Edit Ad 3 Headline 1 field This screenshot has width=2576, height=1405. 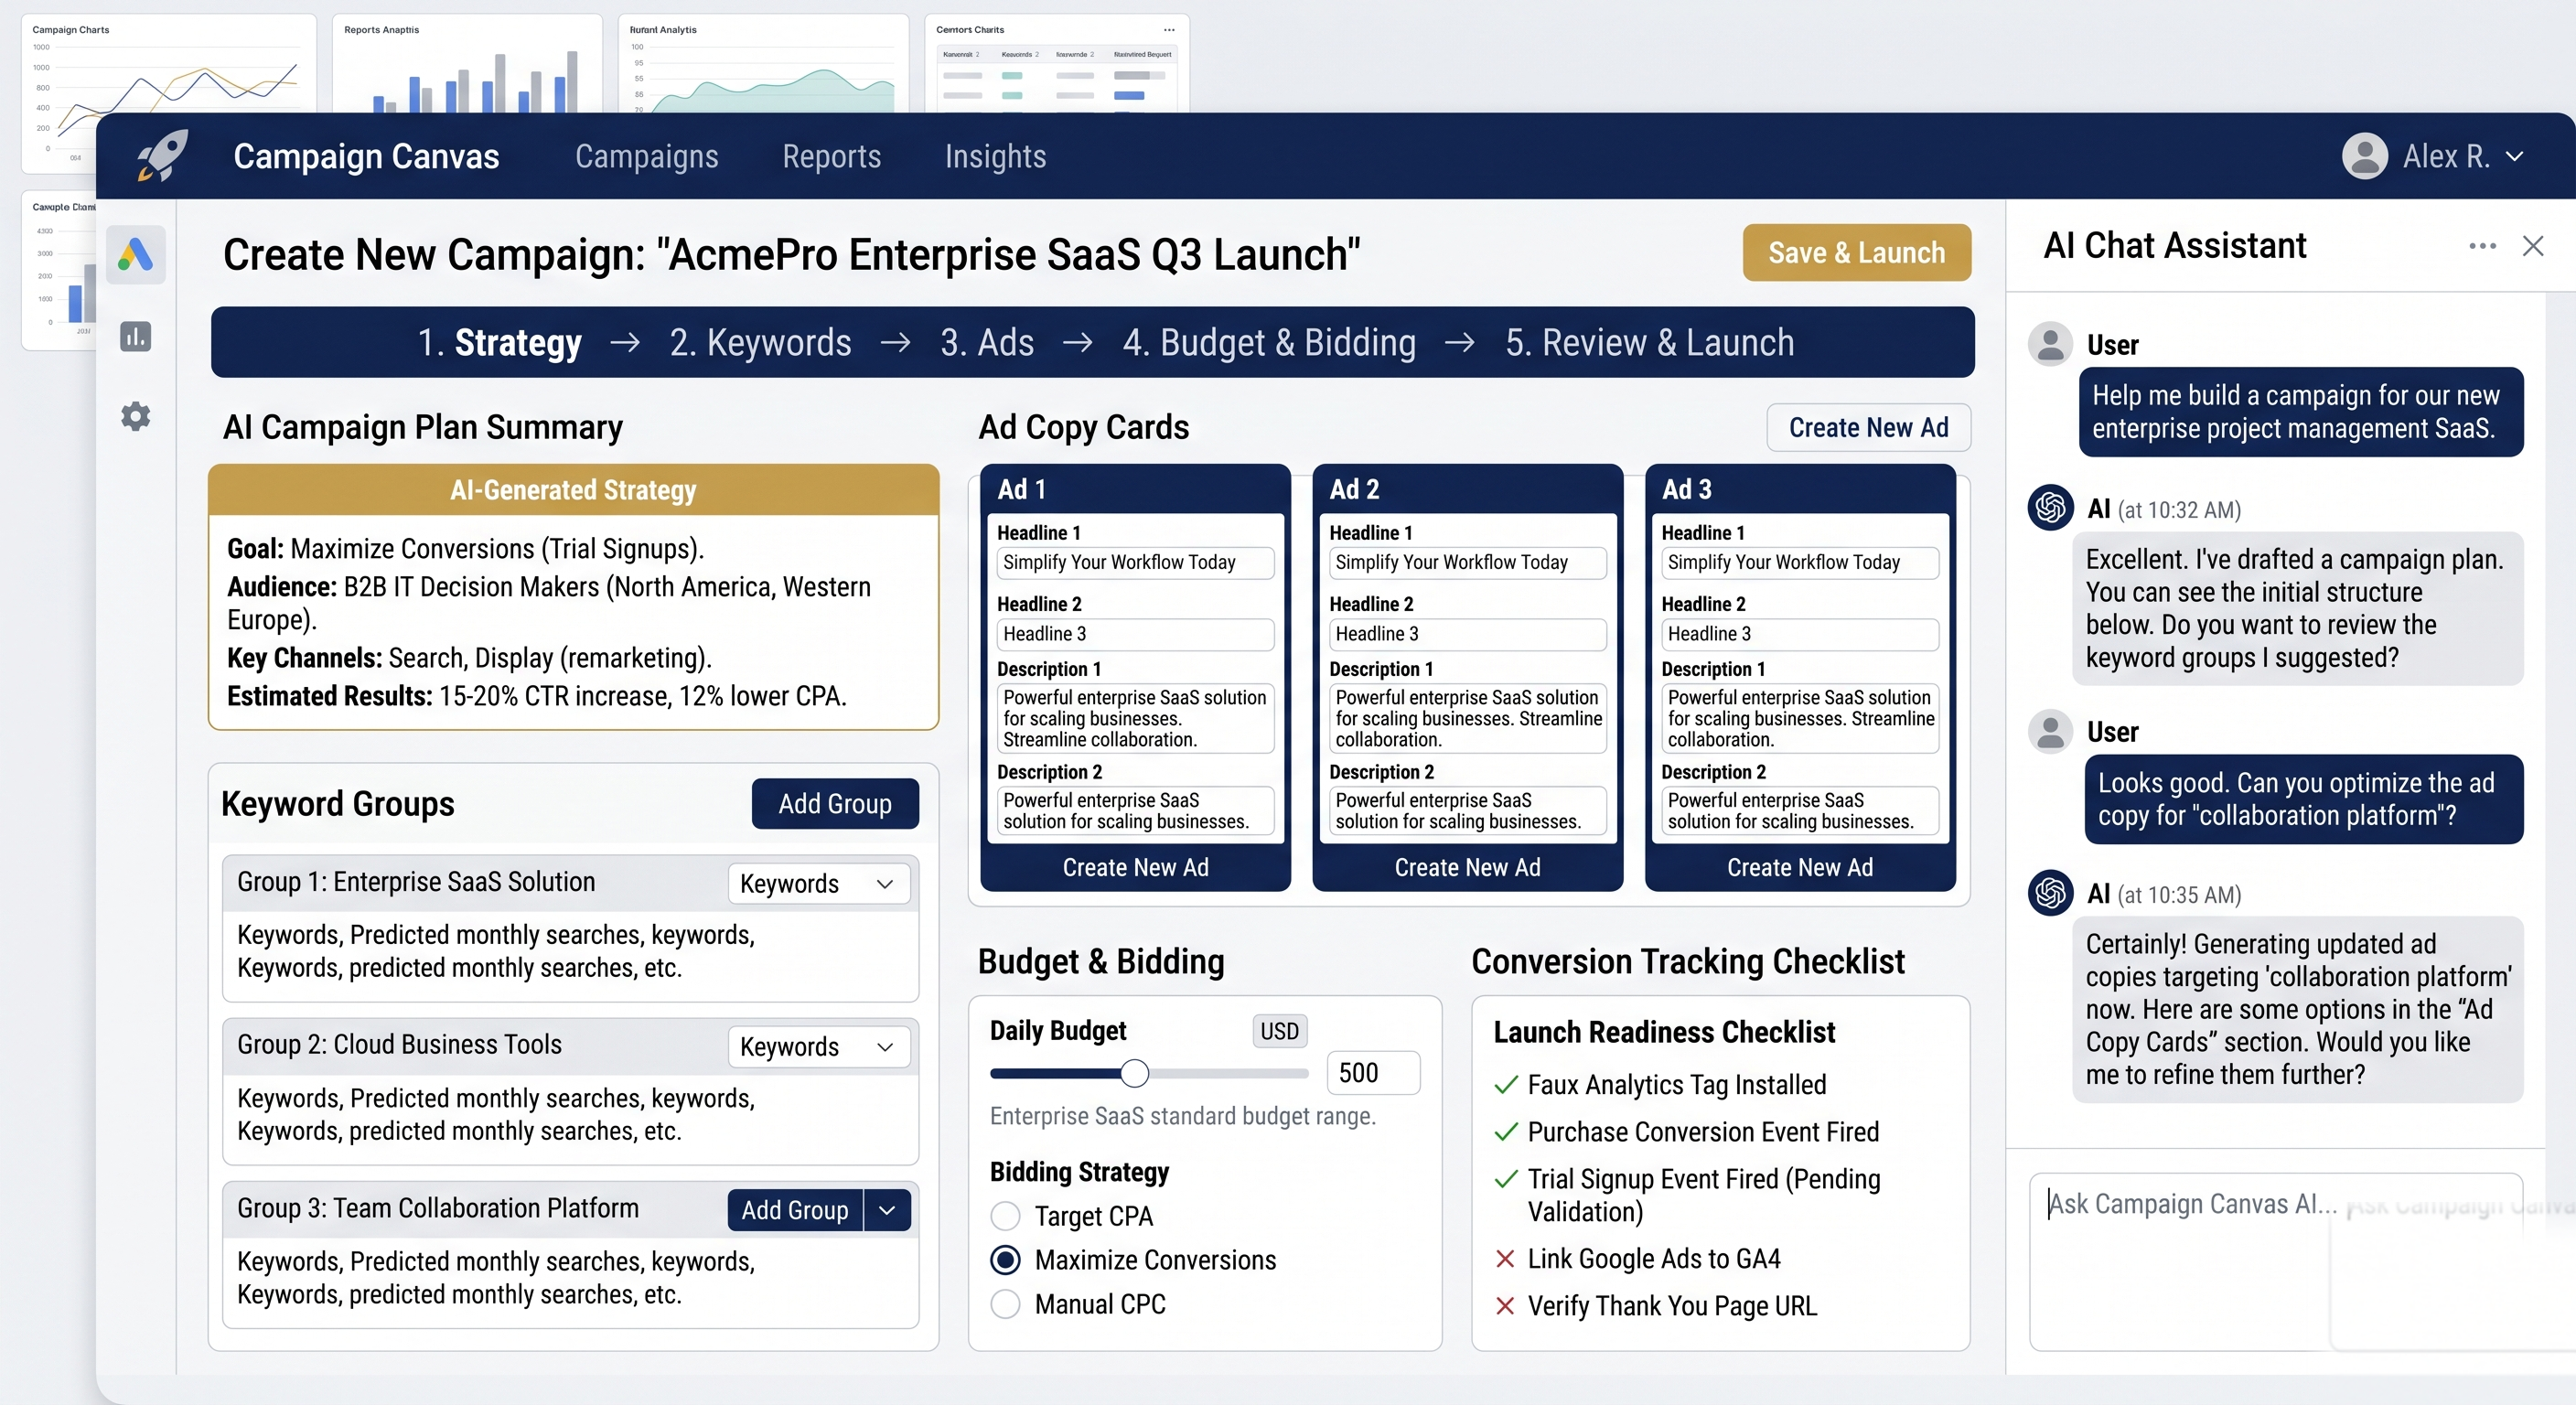pos(1800,562)
